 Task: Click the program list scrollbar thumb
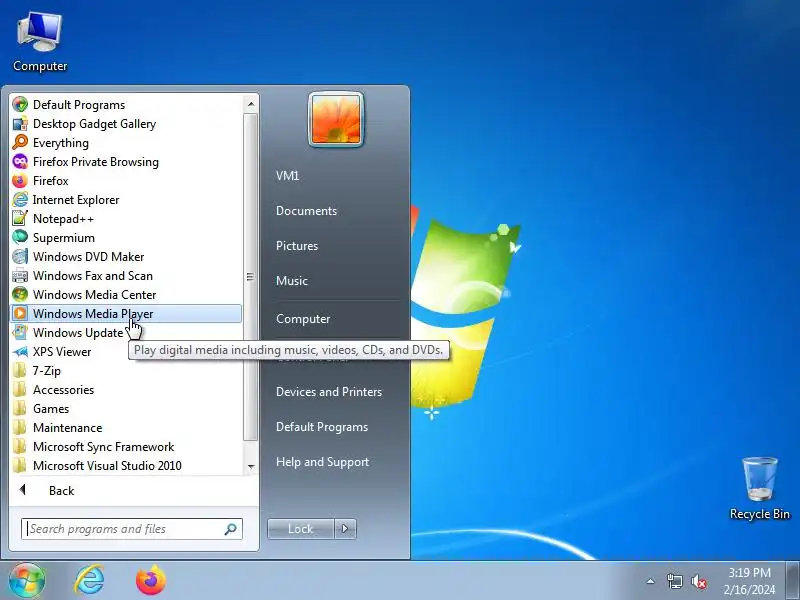(x=251, y=277)
